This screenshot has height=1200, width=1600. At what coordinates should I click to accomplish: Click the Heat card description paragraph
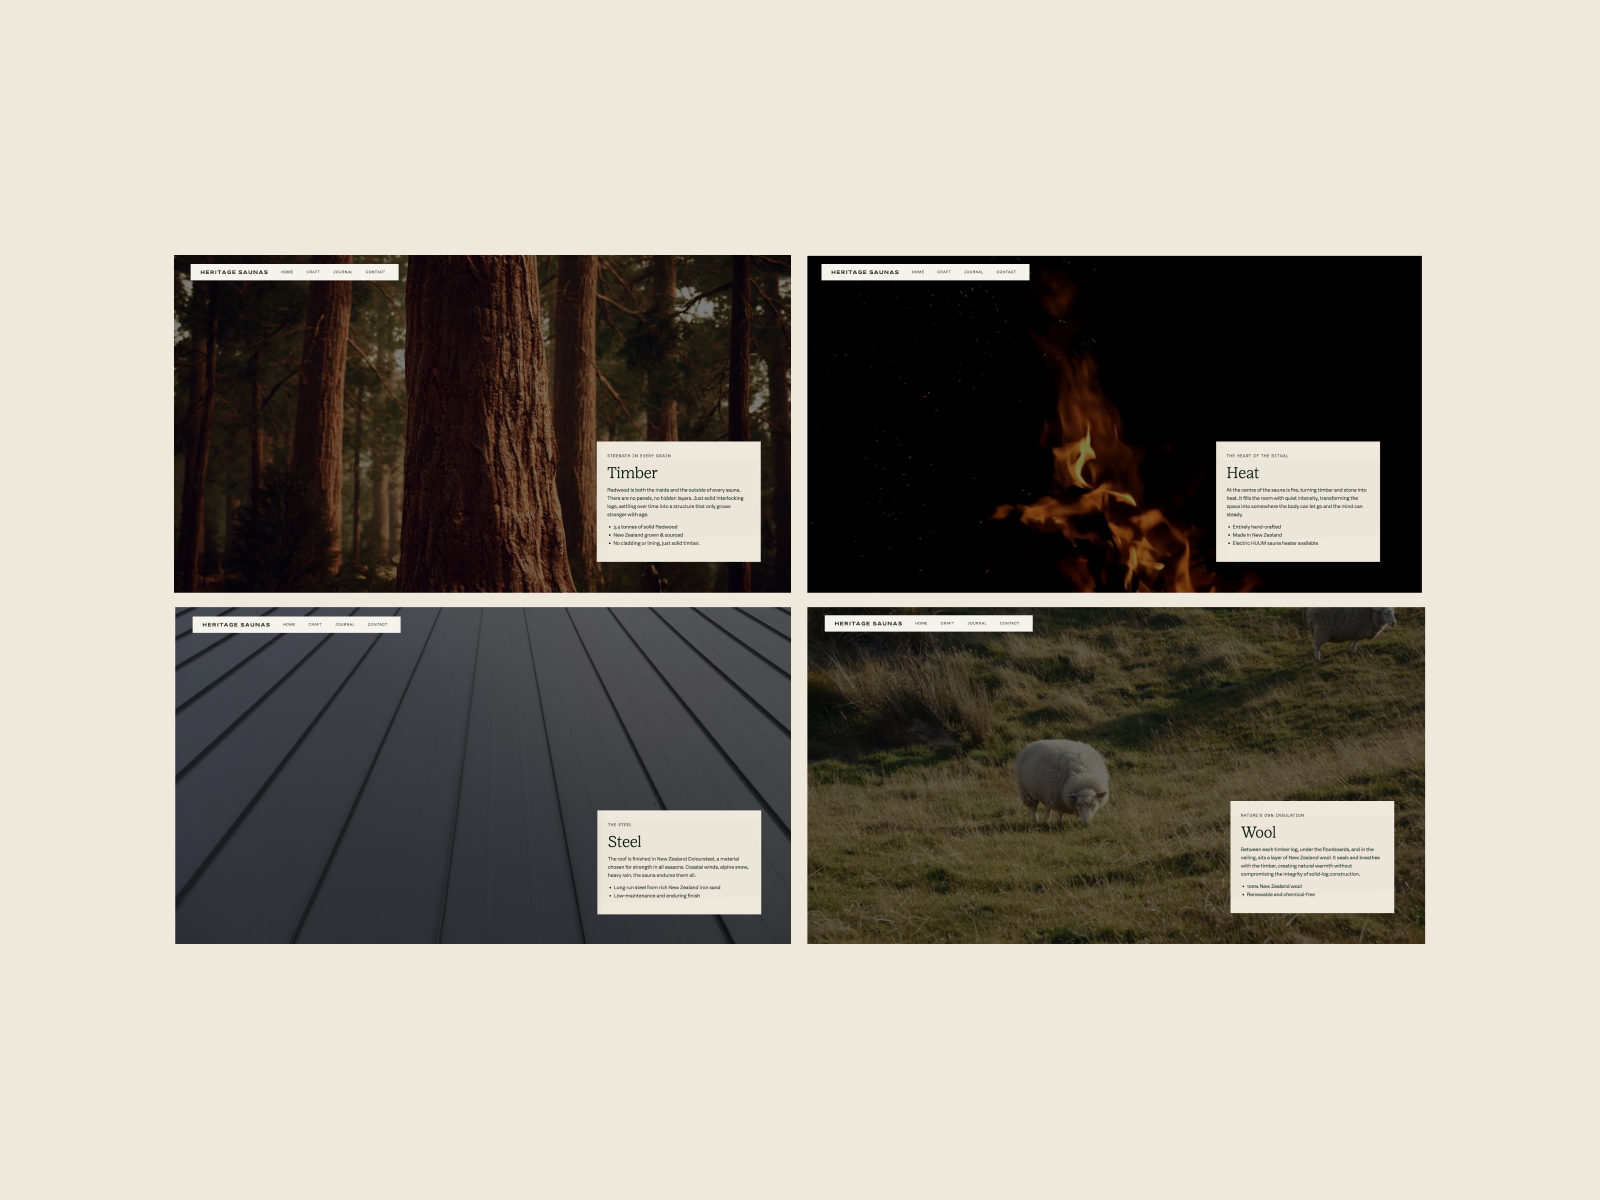[1296, 502]
